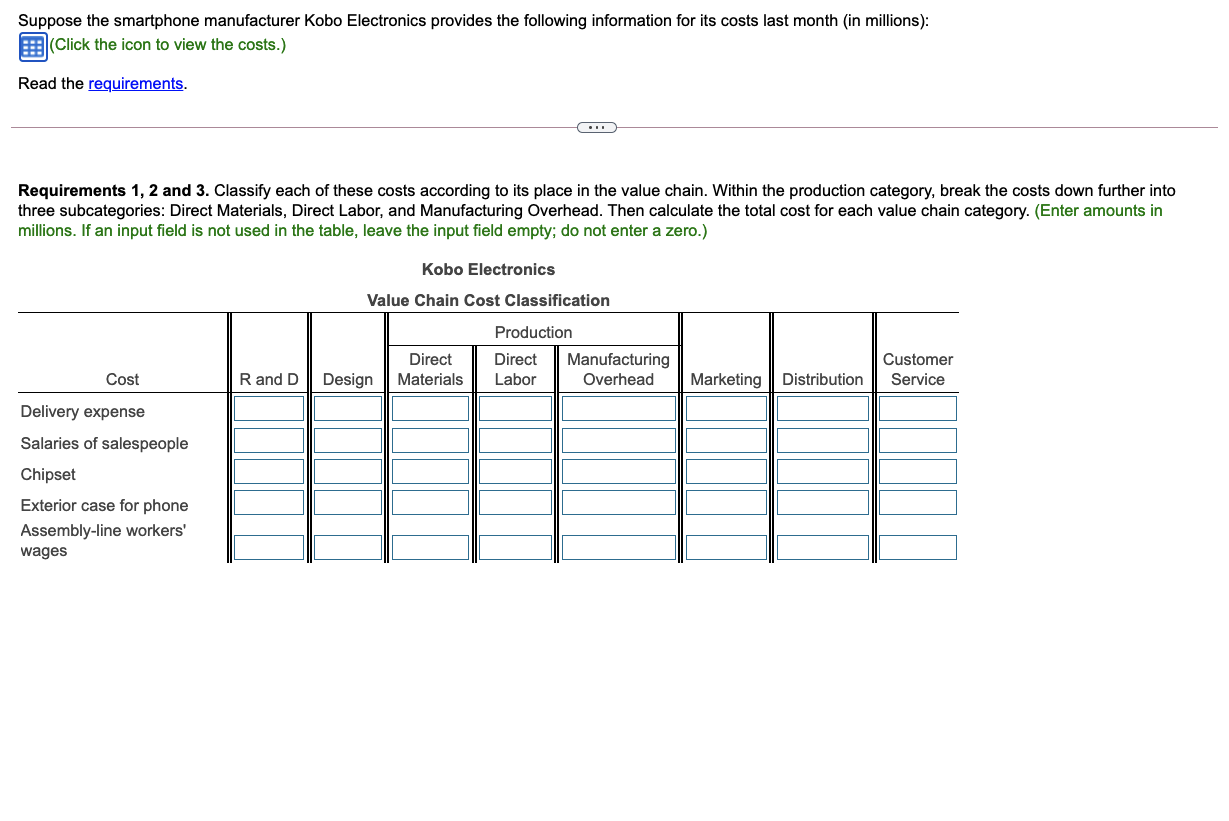Select Manufacturing Overhead field for Delivery expense
The height and width of the screenshot is (821, 1229).
pyautogui.click(x=618, y=408)
